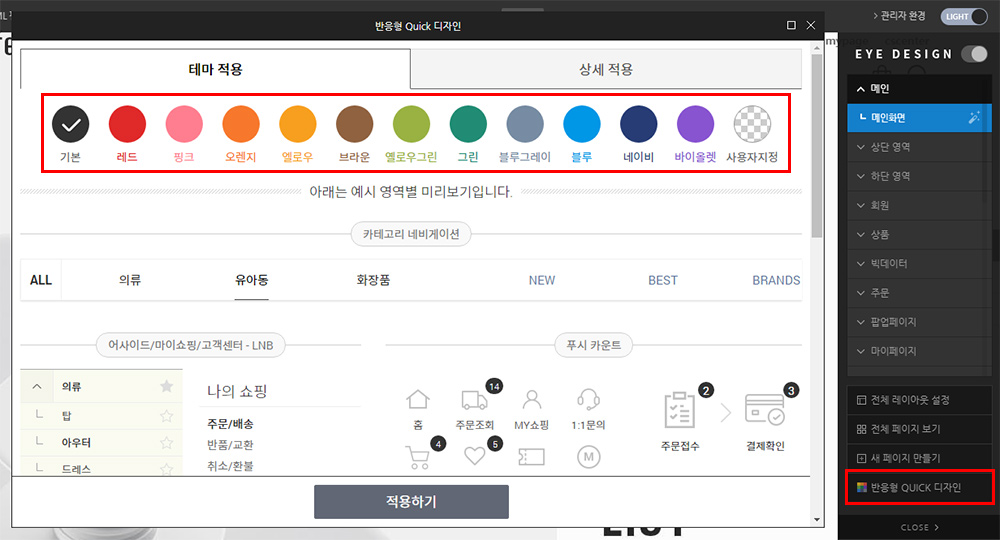1000x540 pixels.
Task: Open 반품/교환 in 나의 쇼핑
Action: pos(230,445)
